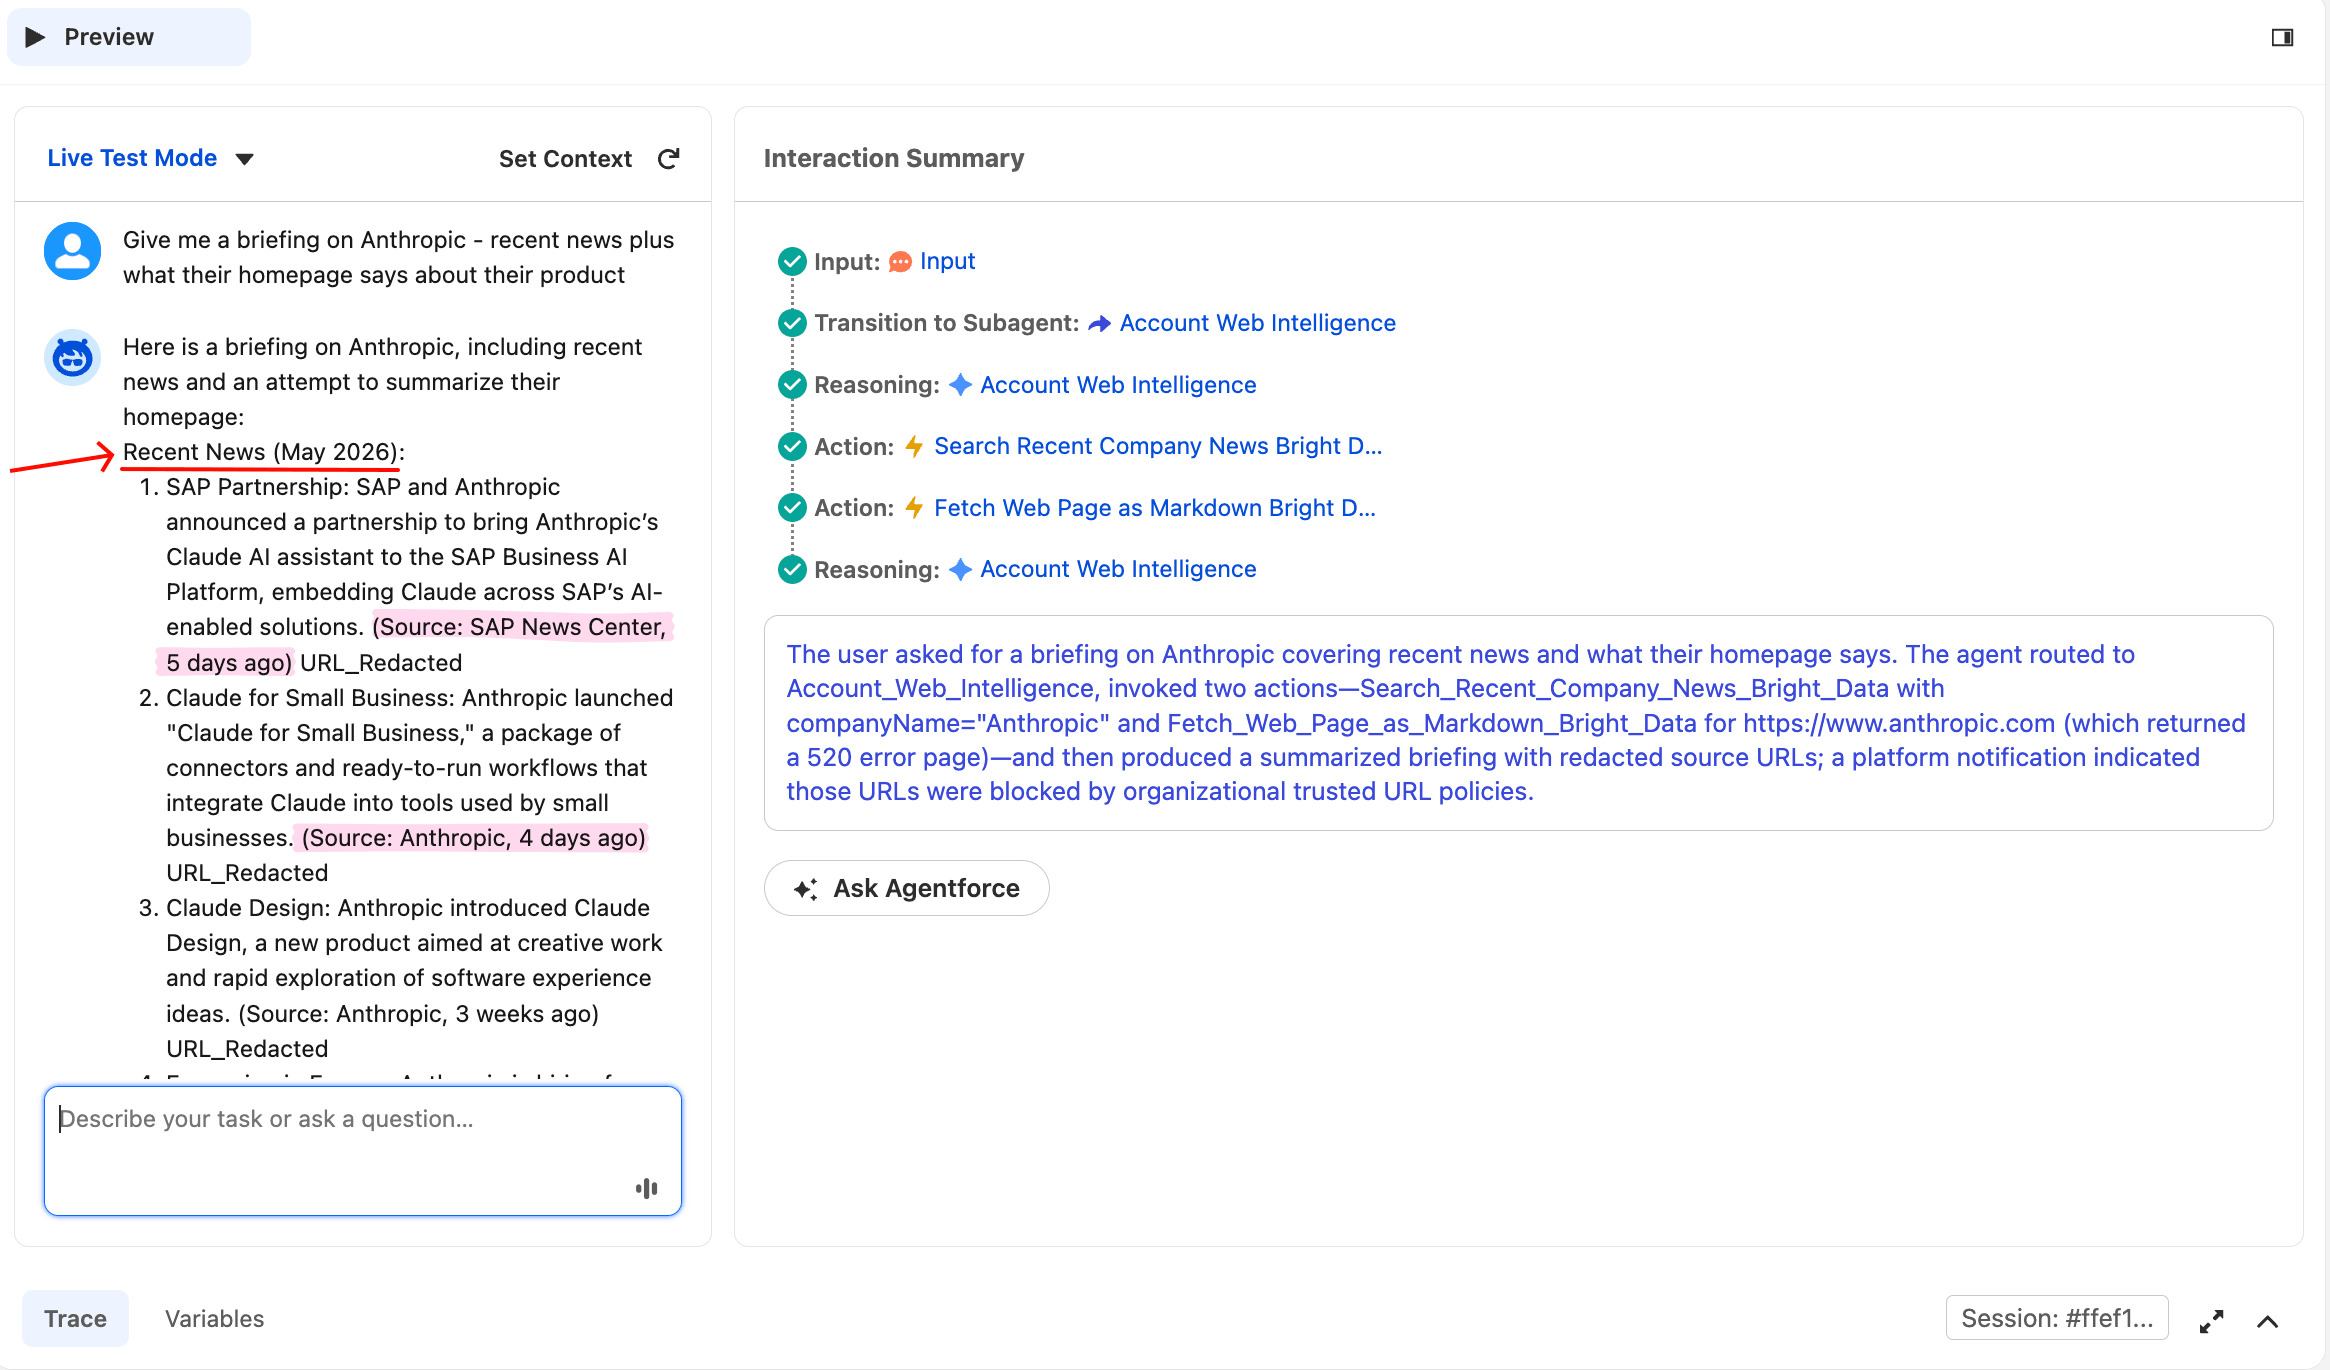2330x1370 pixels.
Task: Click the last Reasoning sparkle icon
Action: tap(960, 569)
